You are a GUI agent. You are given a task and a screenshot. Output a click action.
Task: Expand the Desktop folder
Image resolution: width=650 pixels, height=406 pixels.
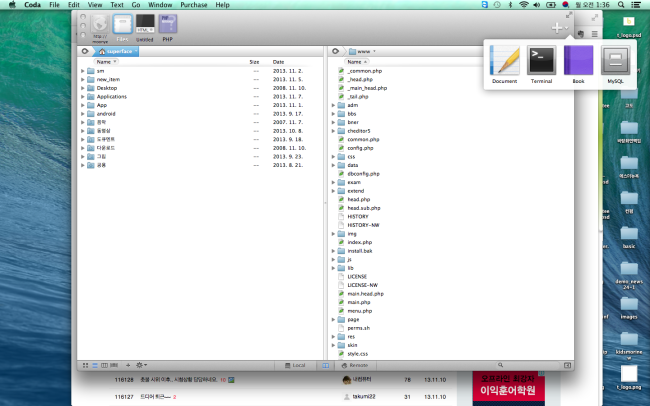point(82,88)
